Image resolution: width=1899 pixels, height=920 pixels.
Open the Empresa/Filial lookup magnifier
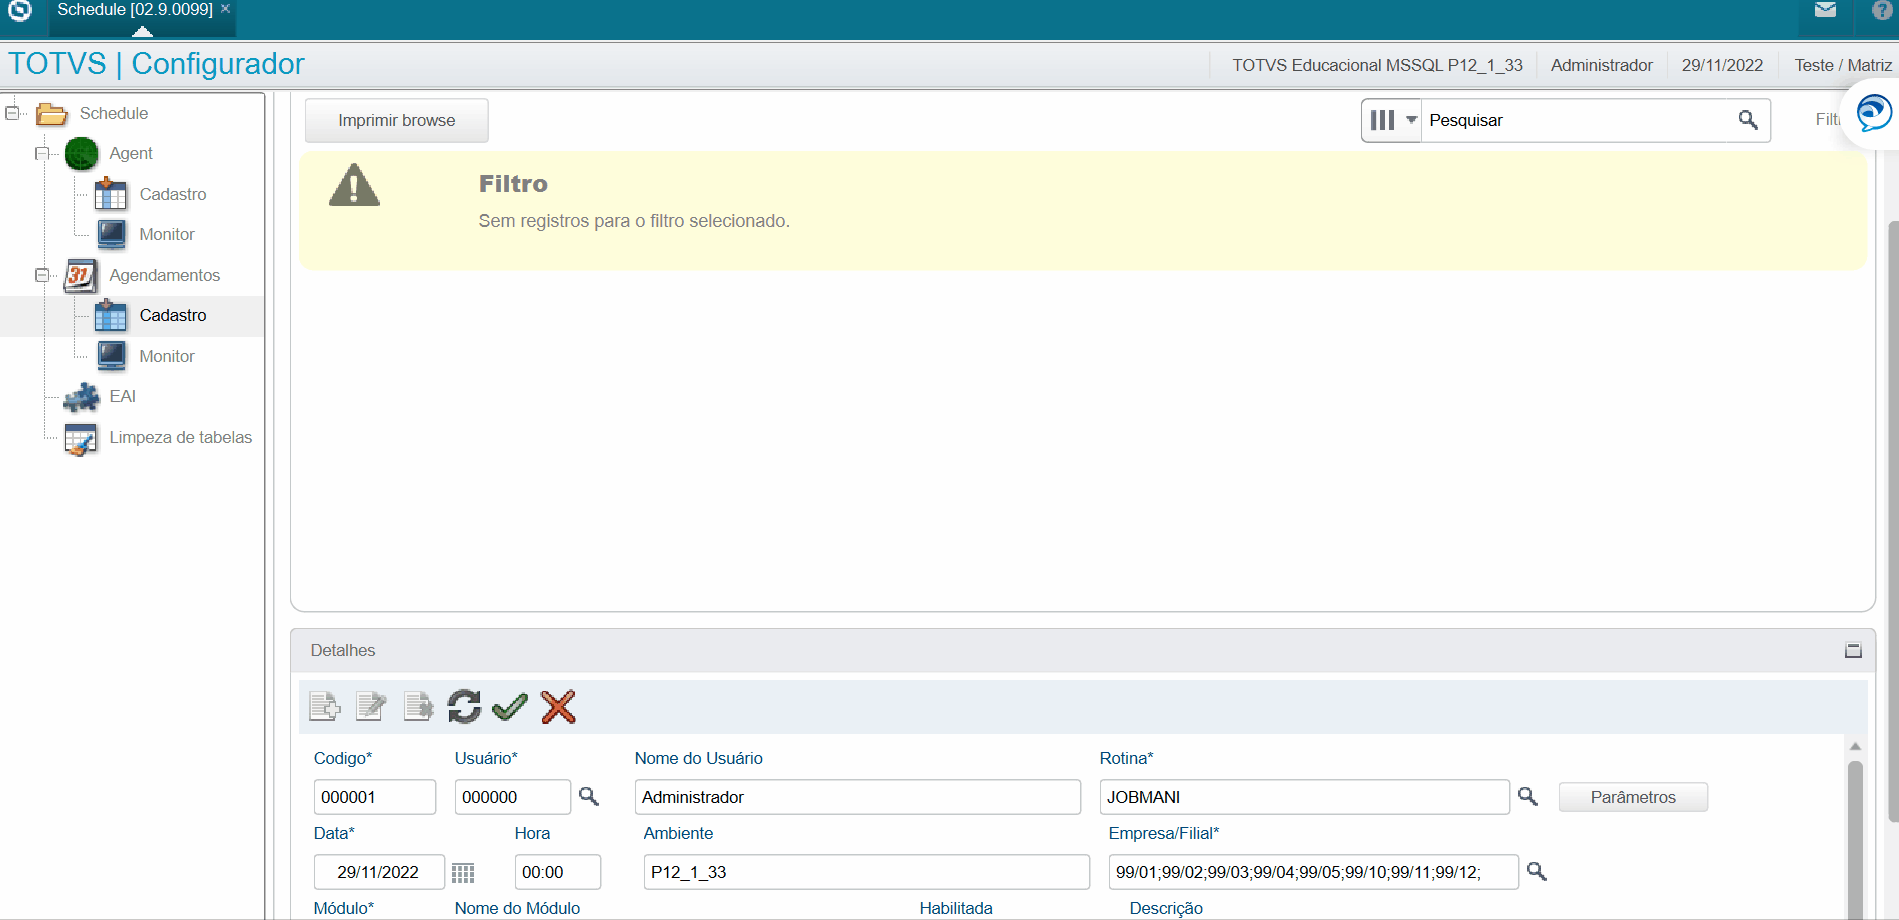click(1537, 871)
